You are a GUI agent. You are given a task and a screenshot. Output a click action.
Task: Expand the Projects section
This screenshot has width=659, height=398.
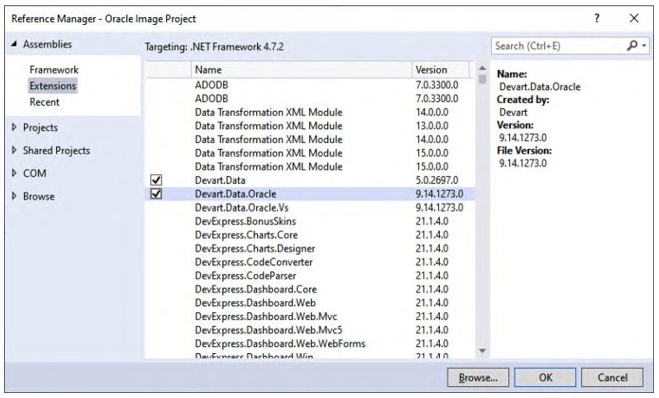point(14,127)
